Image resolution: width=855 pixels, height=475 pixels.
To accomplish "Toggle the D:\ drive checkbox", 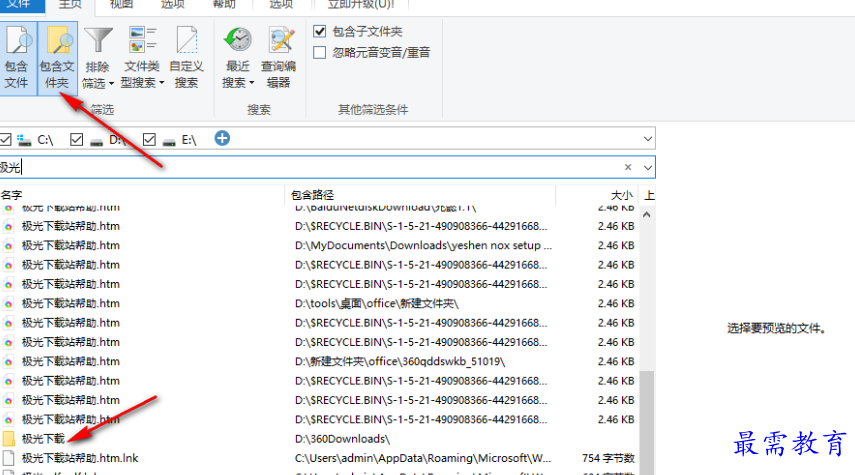I will 76,140.
